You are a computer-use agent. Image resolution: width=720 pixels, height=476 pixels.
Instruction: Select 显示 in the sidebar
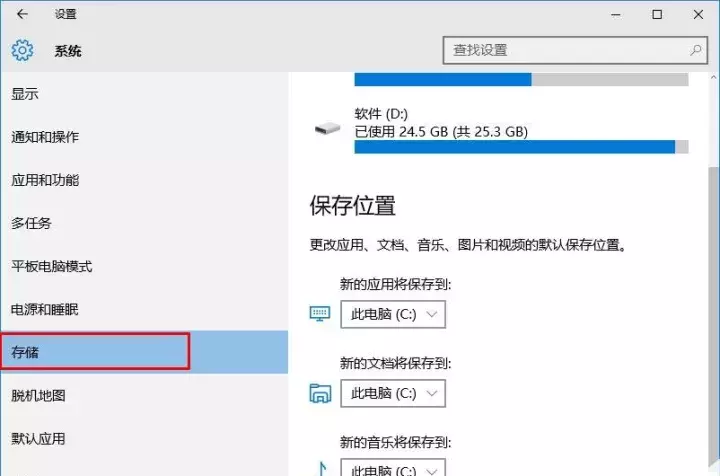coord(144,94)
